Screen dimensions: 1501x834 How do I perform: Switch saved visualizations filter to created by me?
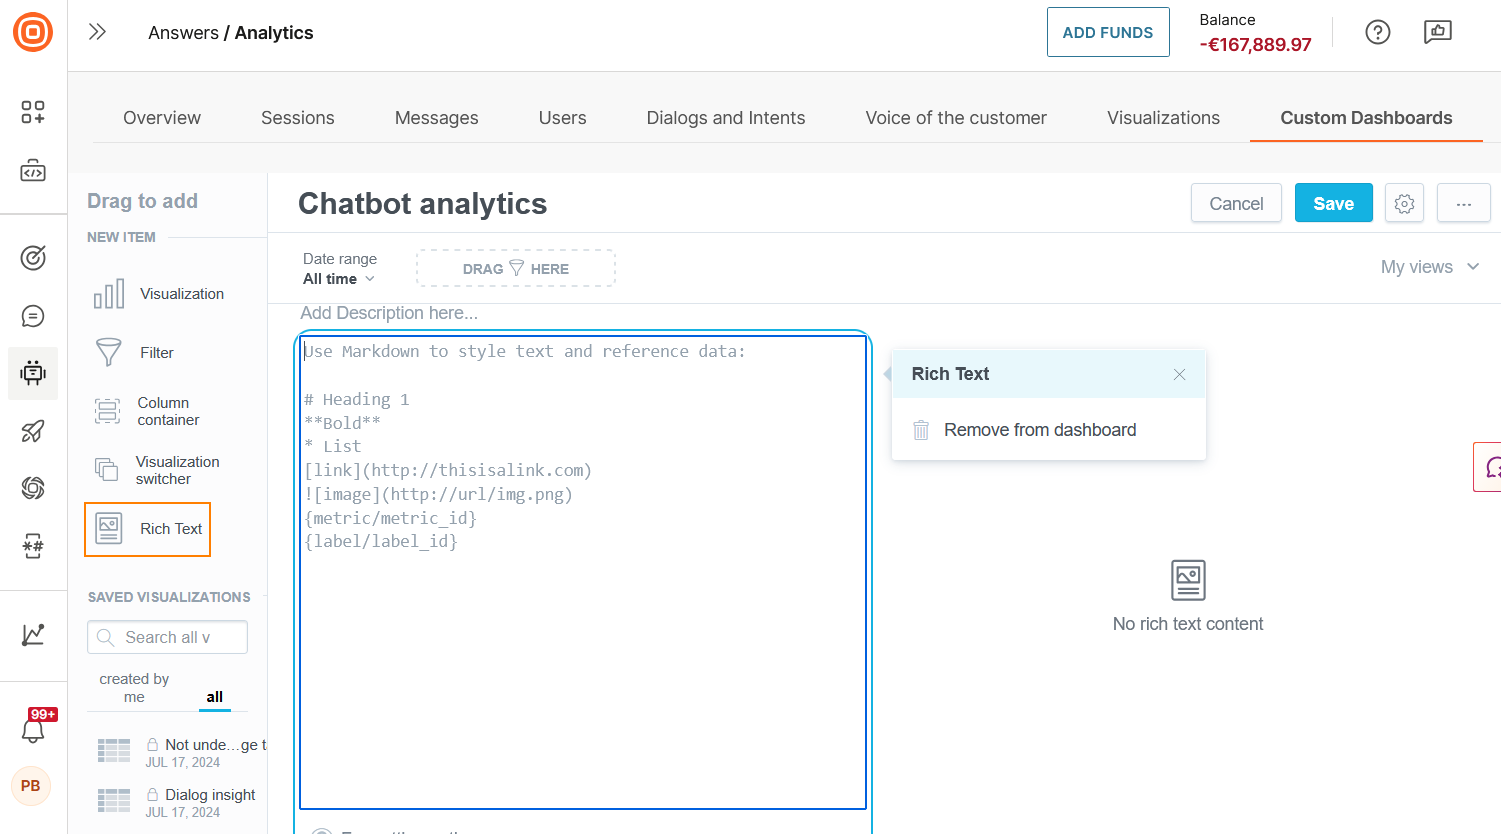[x=134, y=687]
